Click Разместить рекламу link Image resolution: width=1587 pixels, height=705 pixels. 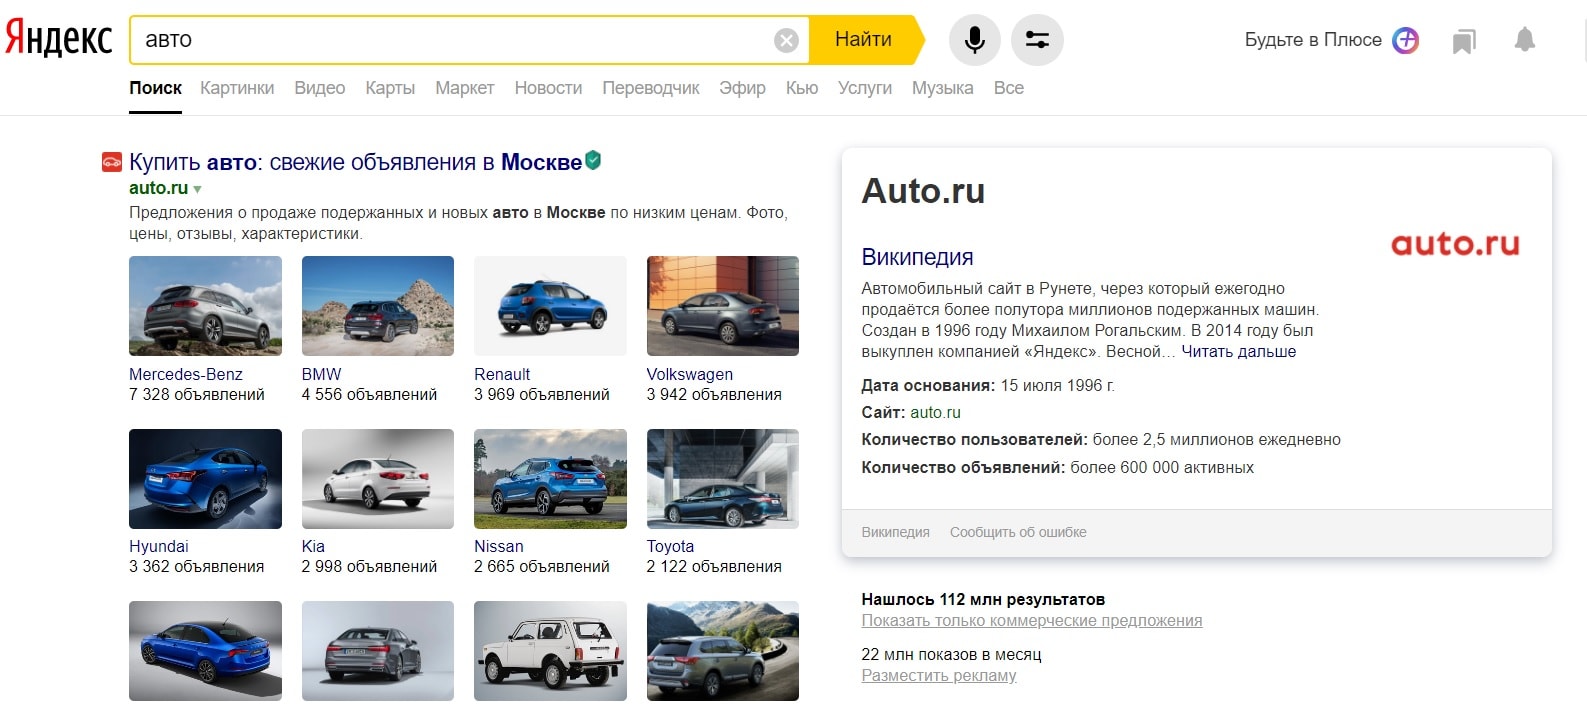(x=939, y=676)
